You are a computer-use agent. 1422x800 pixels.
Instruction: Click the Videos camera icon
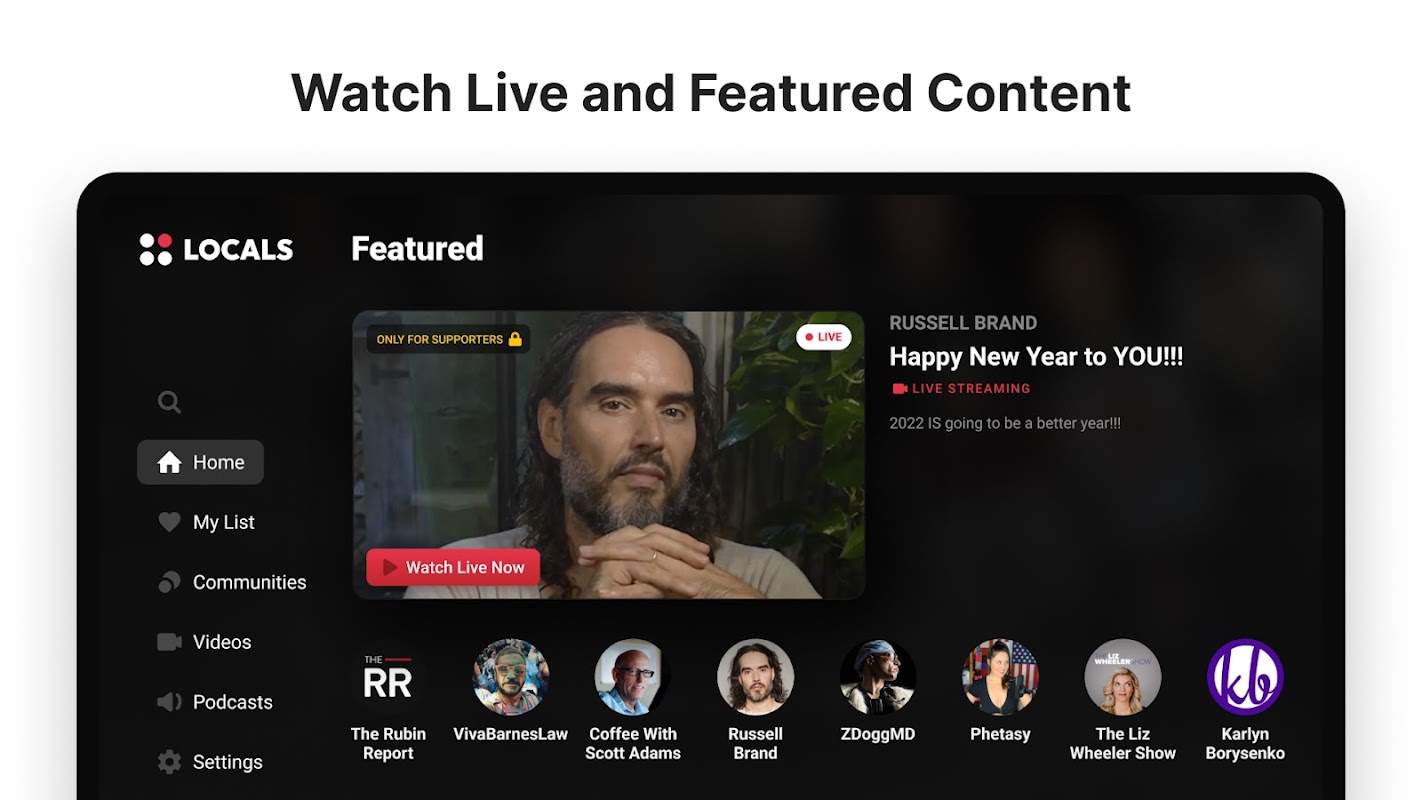click(169, 642)
